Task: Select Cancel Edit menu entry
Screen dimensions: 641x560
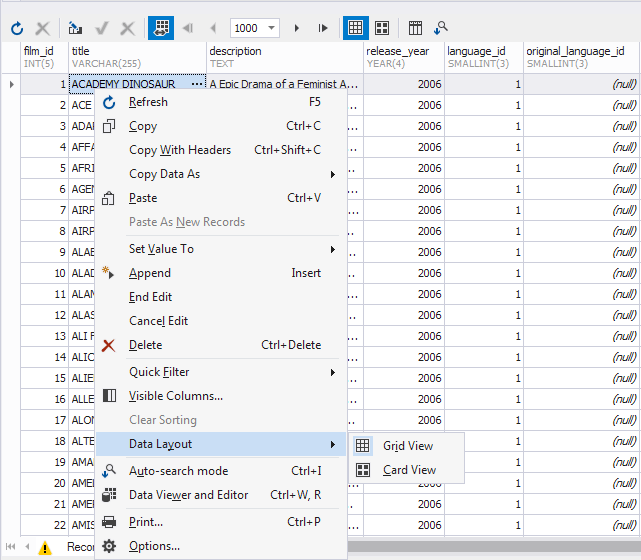Action: click(x=221, y=321)
